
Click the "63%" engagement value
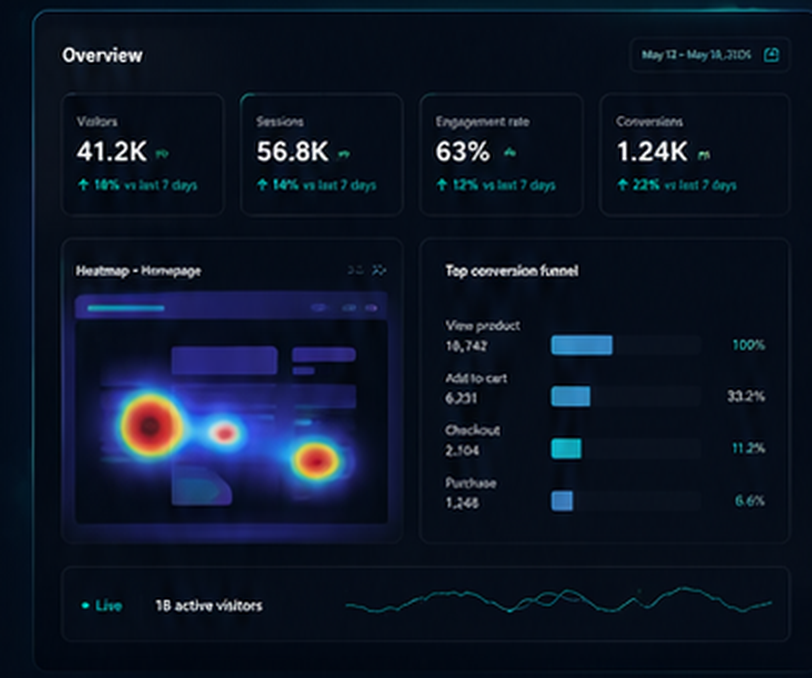(462, 152)
